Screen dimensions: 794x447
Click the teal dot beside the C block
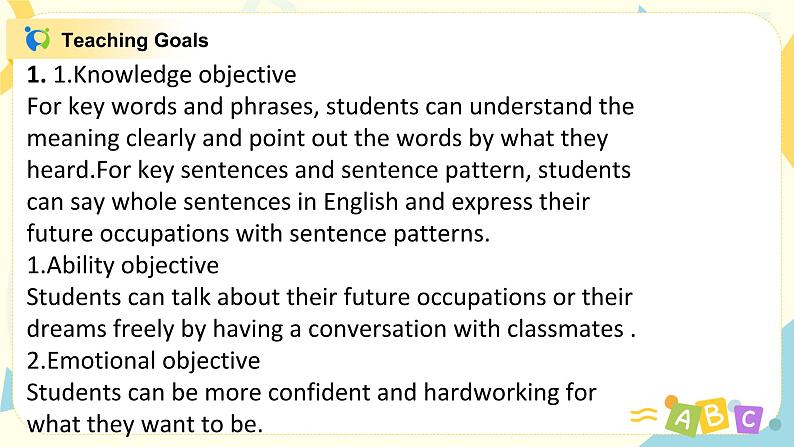point(775,424)
